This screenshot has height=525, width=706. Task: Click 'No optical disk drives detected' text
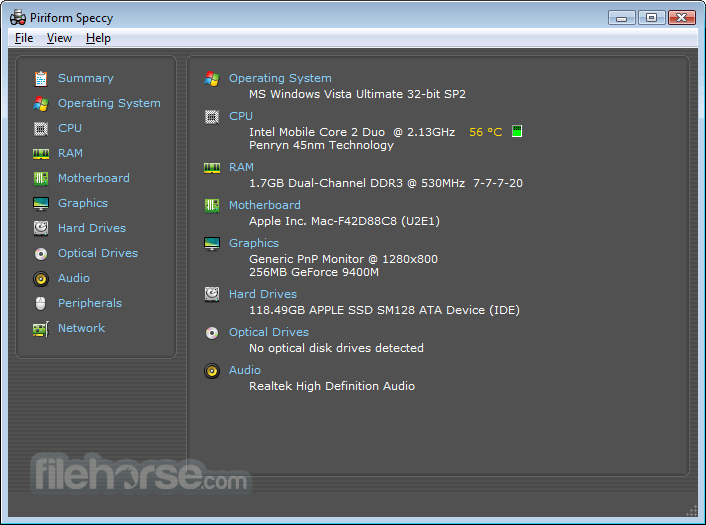click(336, 348)
